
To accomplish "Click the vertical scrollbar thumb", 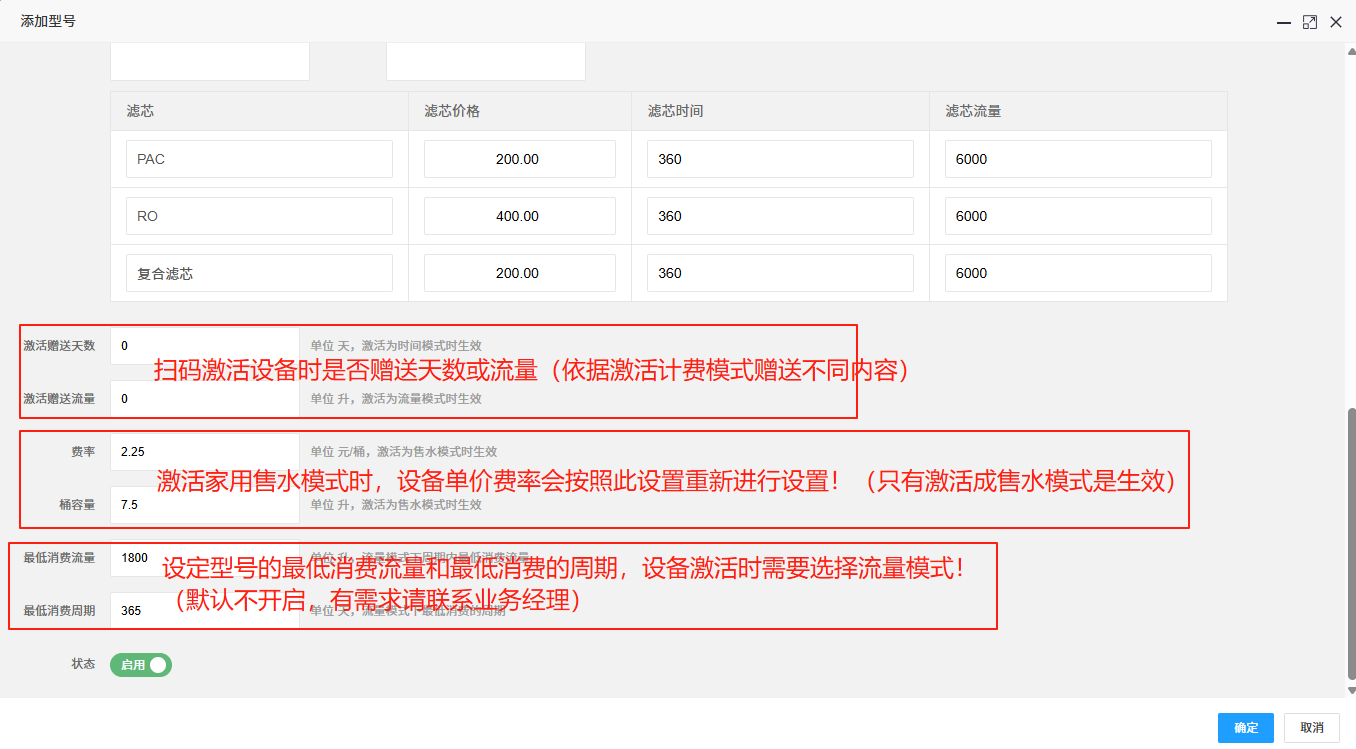I will coord(1351,544).
